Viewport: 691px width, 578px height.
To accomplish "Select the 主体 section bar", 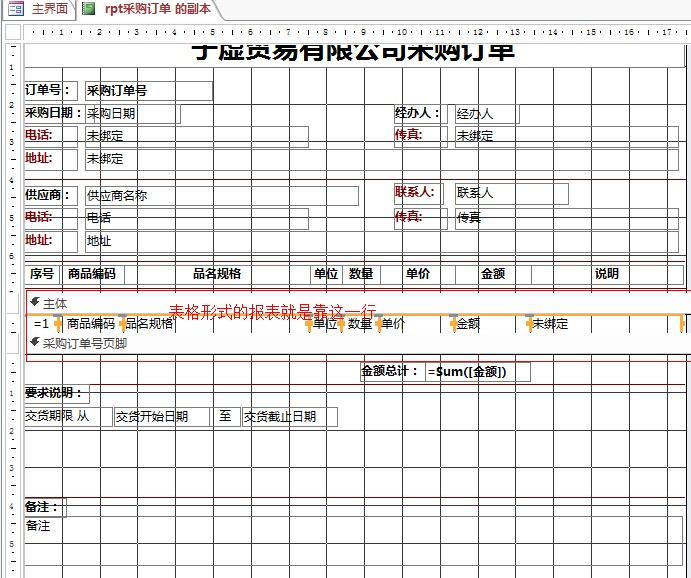I will (x=358, y=303).
